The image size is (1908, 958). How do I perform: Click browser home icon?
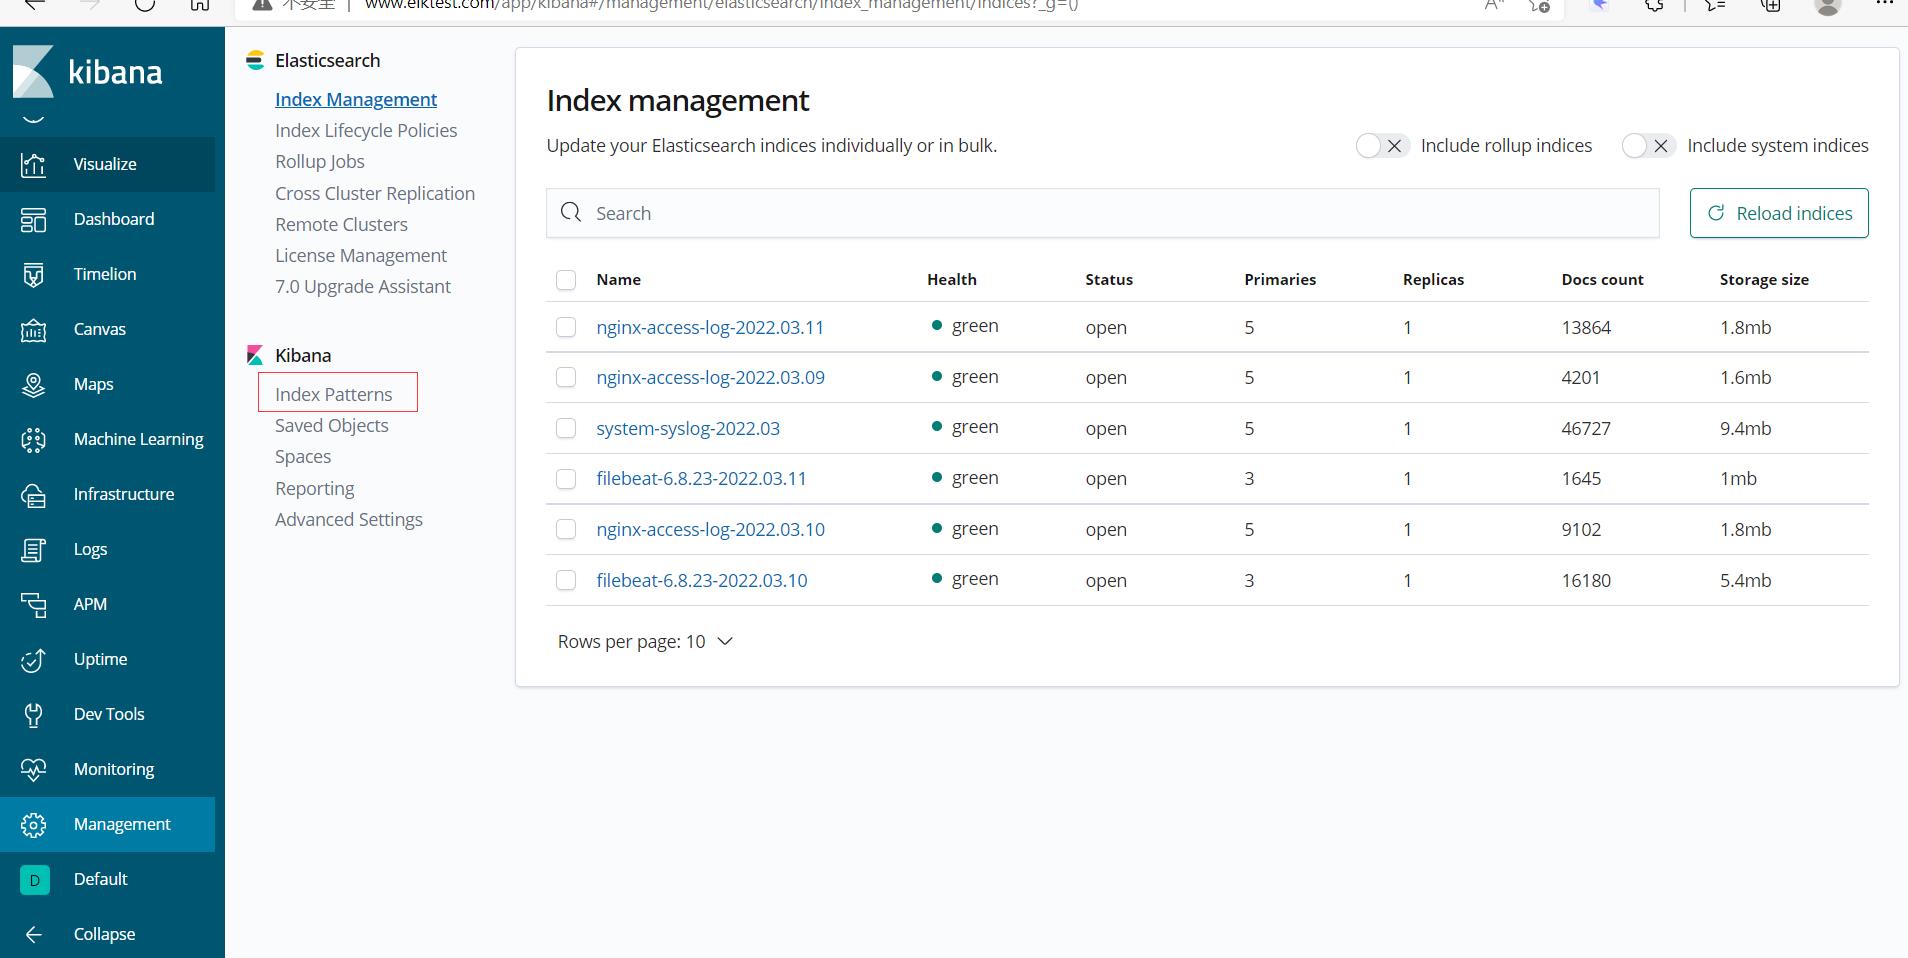click(x=200, y=4)
